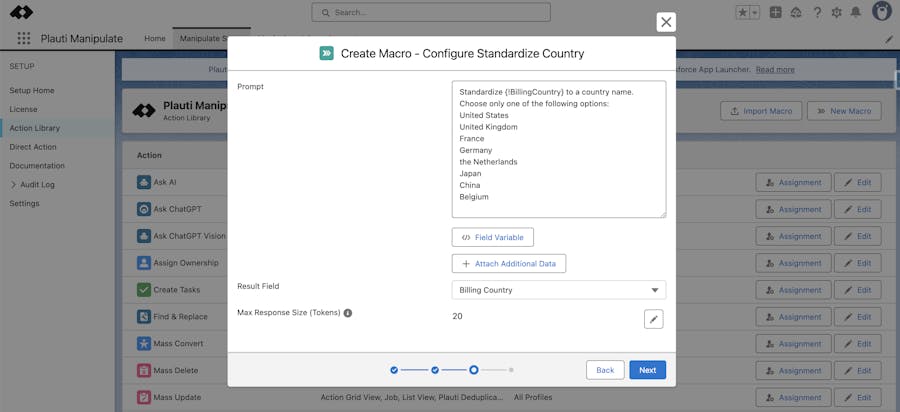
Task: Click into the global Search box
Action: (430, 12)
